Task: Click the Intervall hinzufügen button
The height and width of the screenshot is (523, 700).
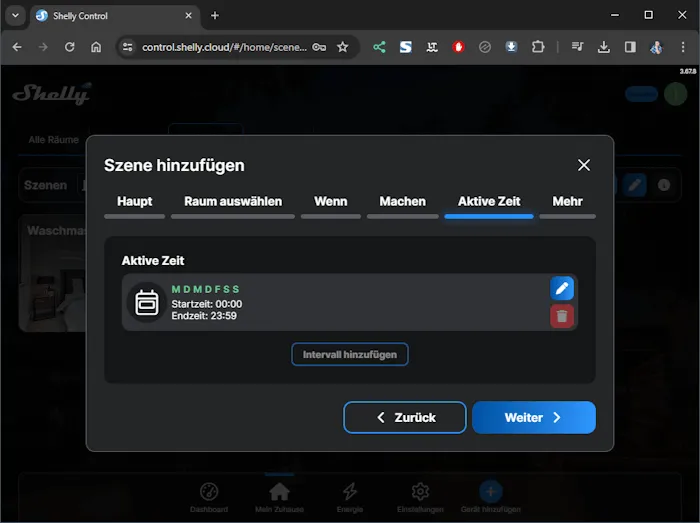Action: [x=350, y=354]
